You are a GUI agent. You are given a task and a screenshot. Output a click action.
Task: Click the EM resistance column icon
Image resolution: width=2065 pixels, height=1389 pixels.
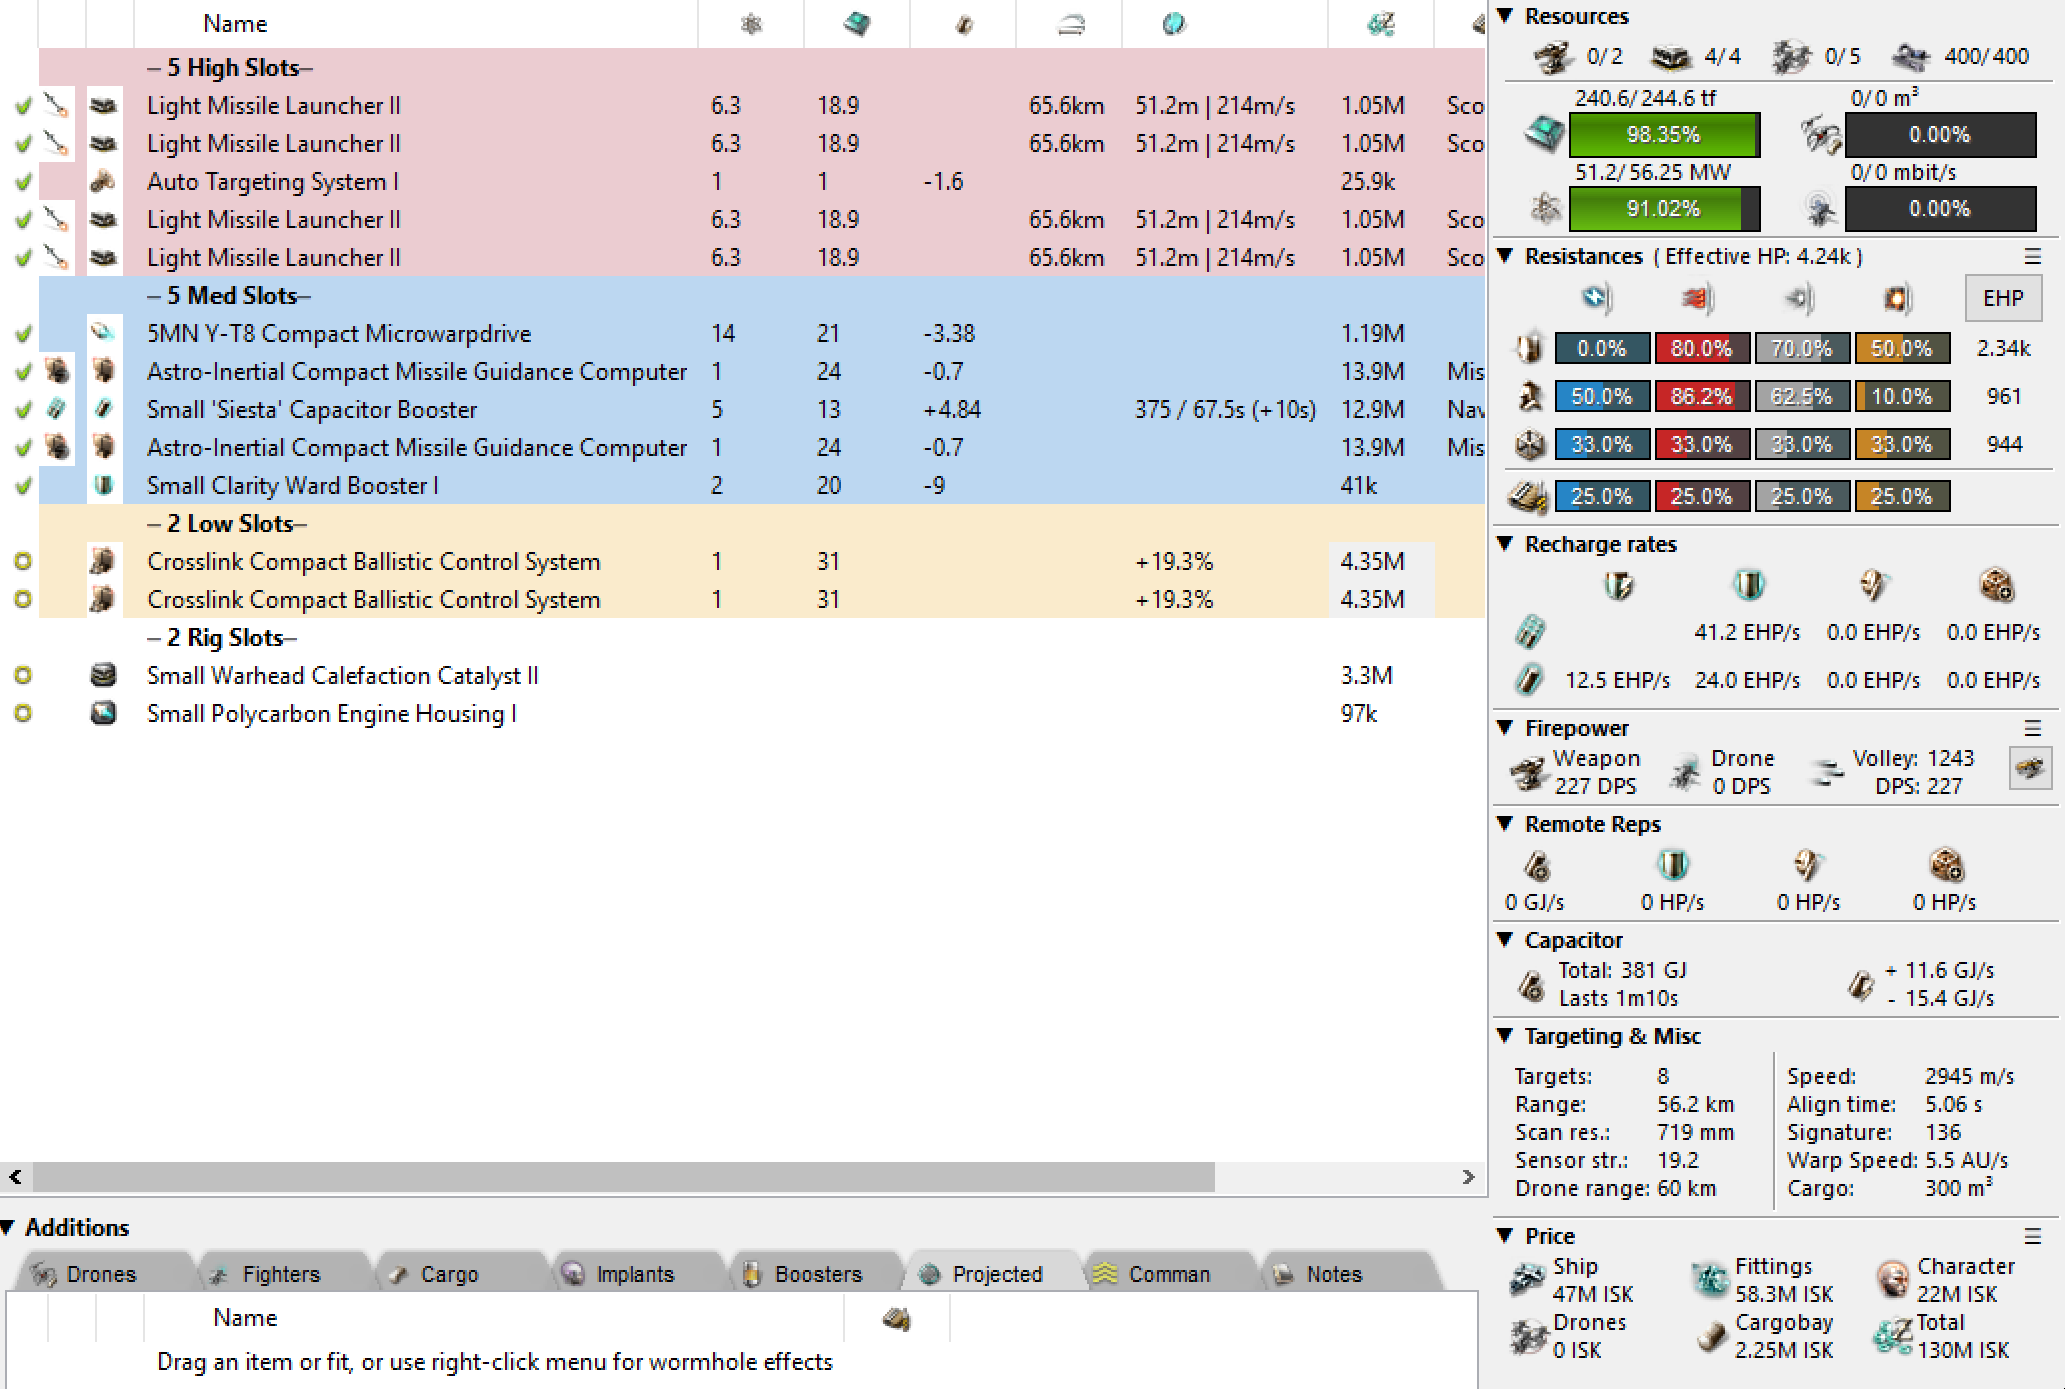1595,298
